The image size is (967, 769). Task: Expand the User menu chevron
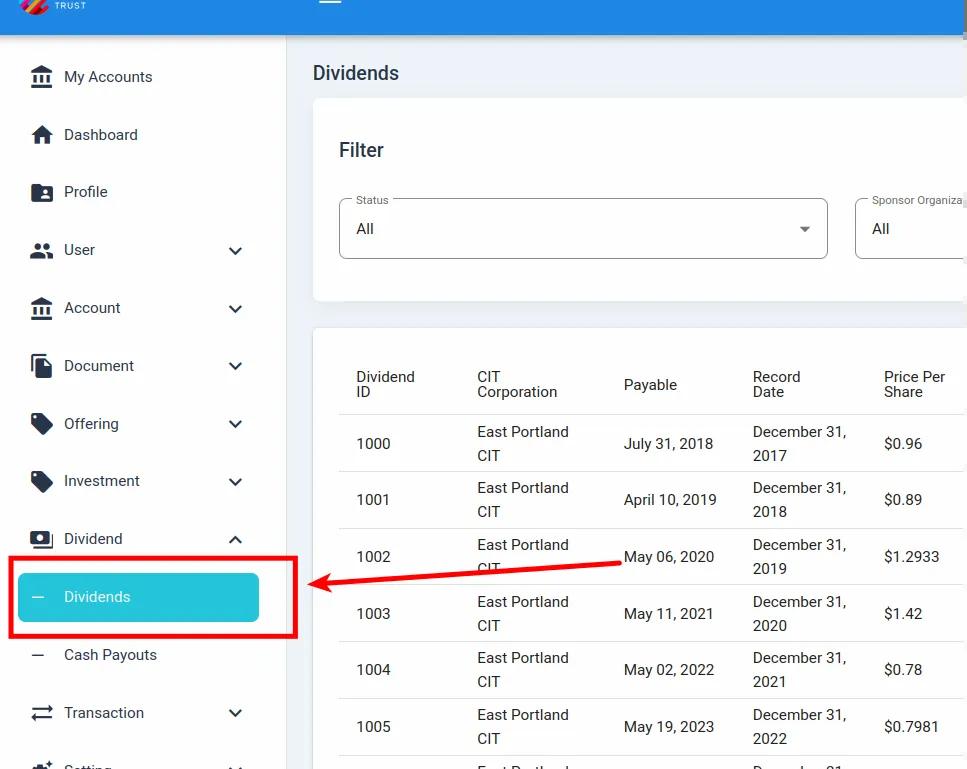pos(235,251)
